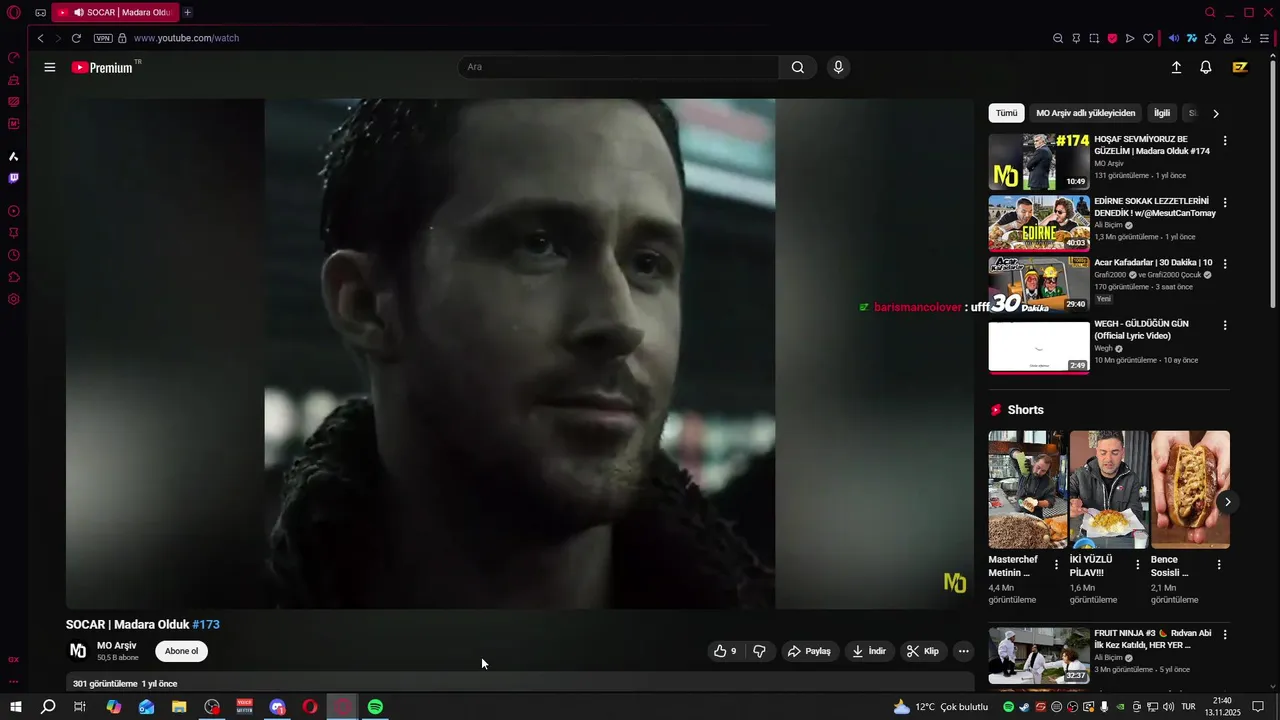Click the pin icon in the address bar
Viewport: 1280px width, 720px height.
tap(1076, 38)
